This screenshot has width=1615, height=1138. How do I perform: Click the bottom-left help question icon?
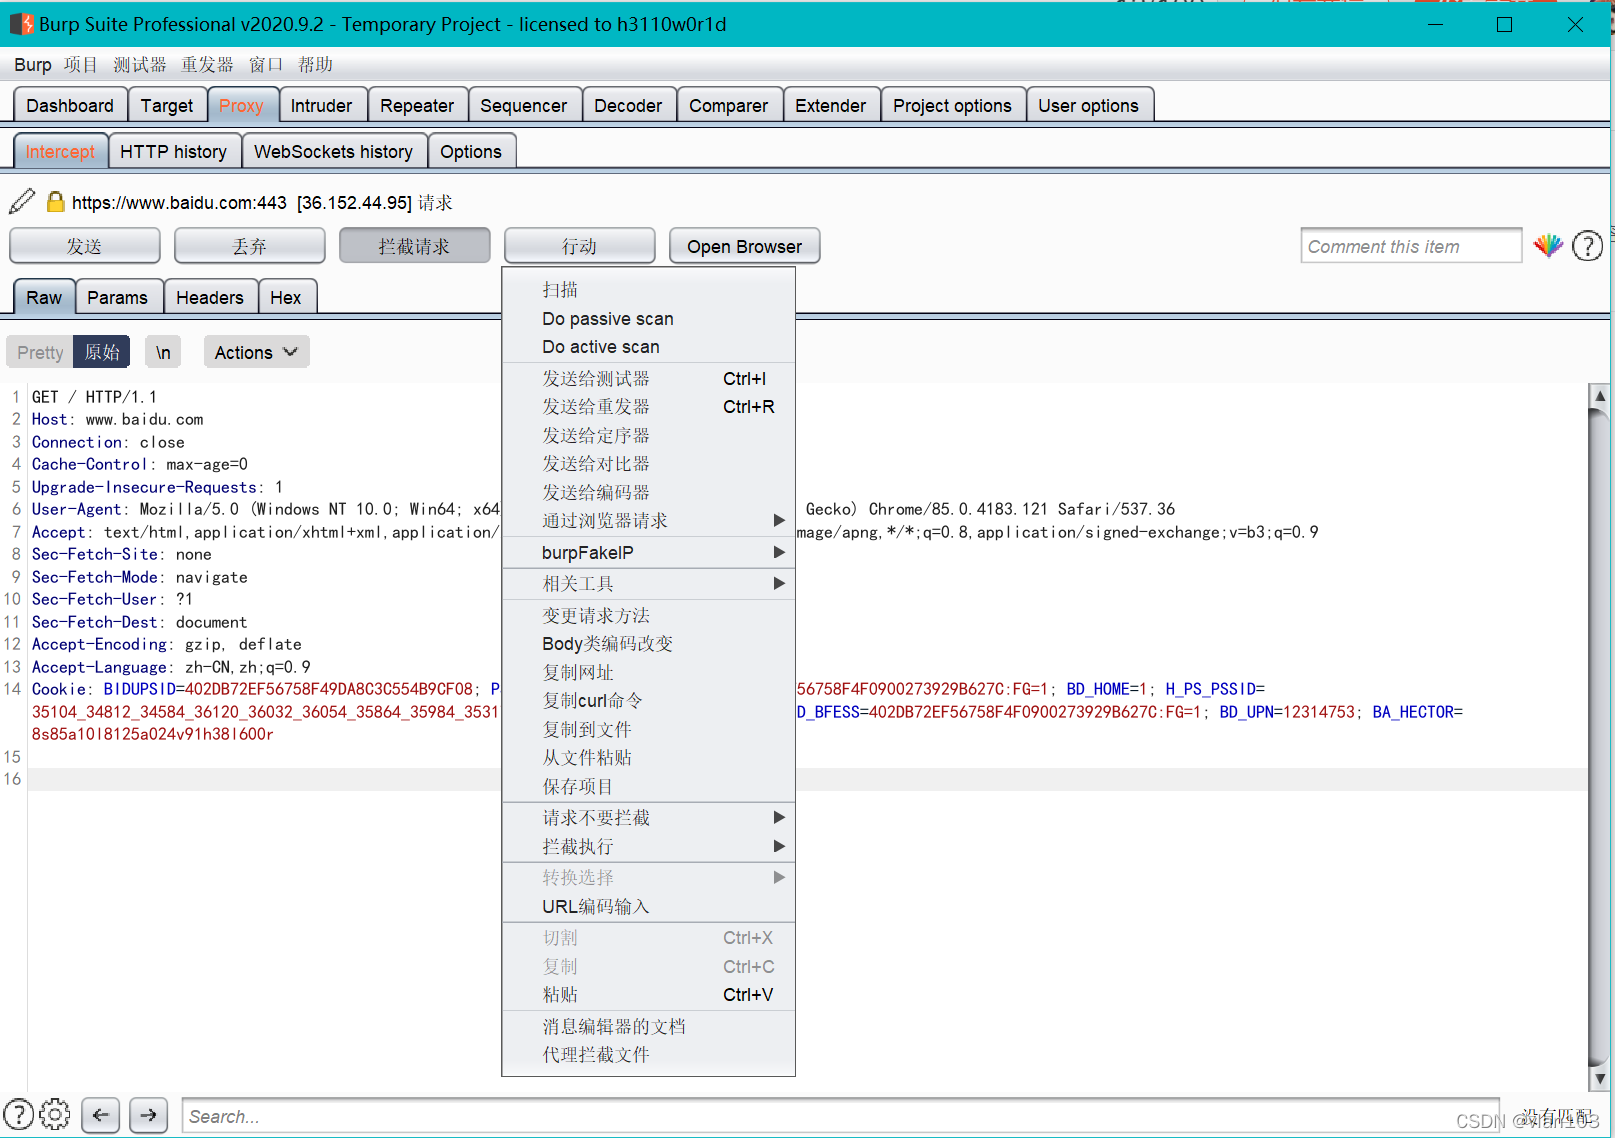(19, 1114)
